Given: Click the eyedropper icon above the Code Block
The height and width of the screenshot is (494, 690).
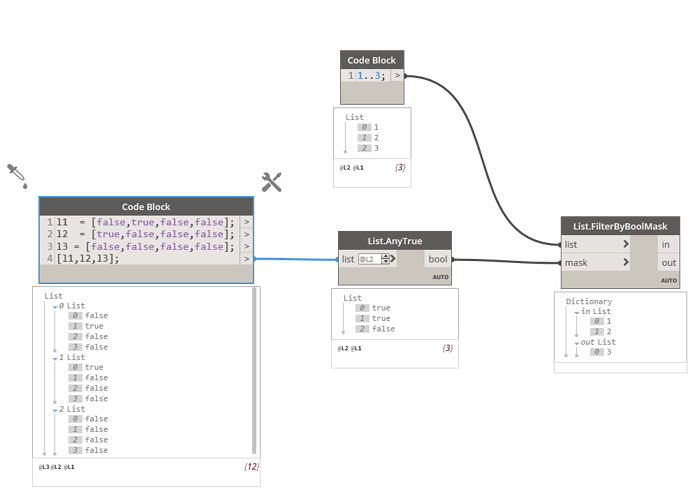Looking at the screenshot, I should (17, 176).
